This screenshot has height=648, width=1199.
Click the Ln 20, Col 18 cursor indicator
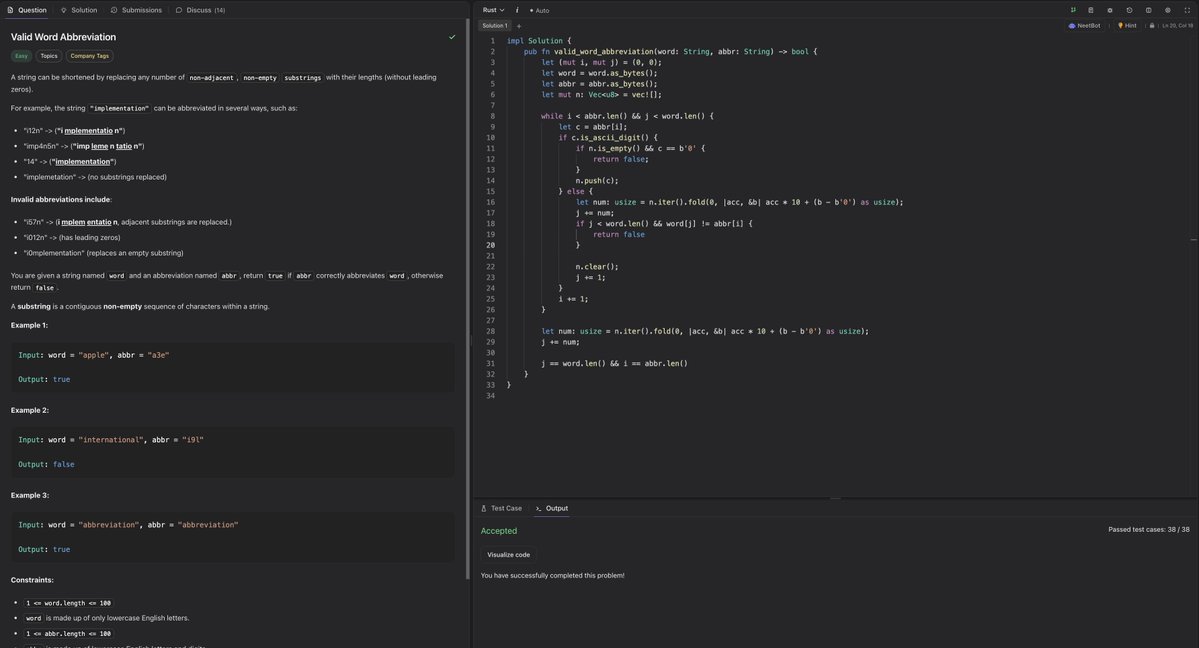pyautogui.click(x=1177, y=25)
